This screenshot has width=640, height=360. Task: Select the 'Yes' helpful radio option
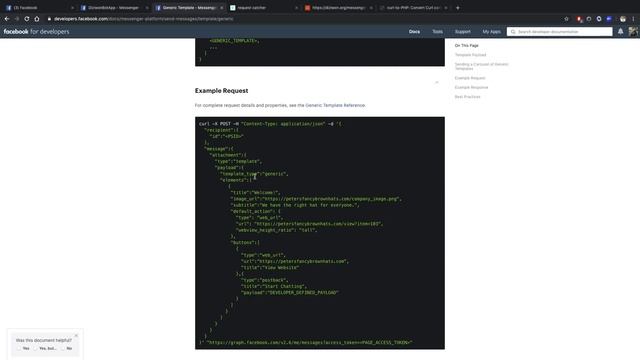[19, 348]
